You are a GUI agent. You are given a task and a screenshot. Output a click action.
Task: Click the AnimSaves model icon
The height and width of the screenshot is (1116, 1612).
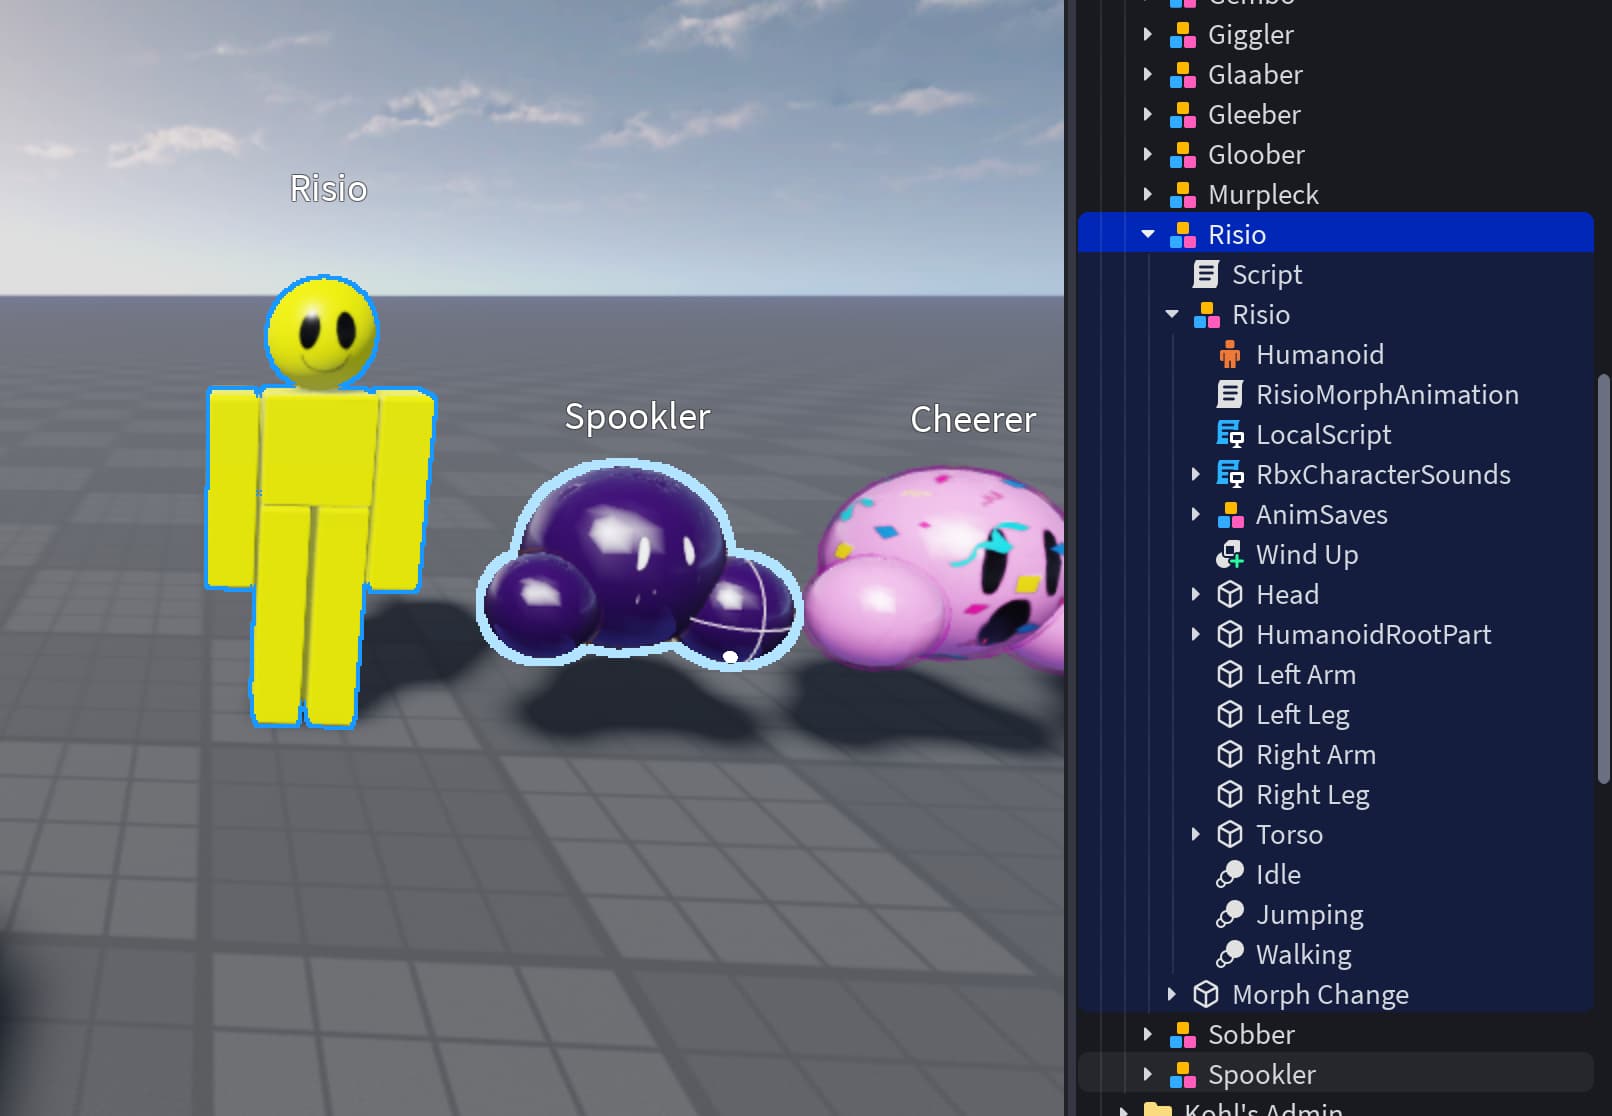coord(1231,515)
